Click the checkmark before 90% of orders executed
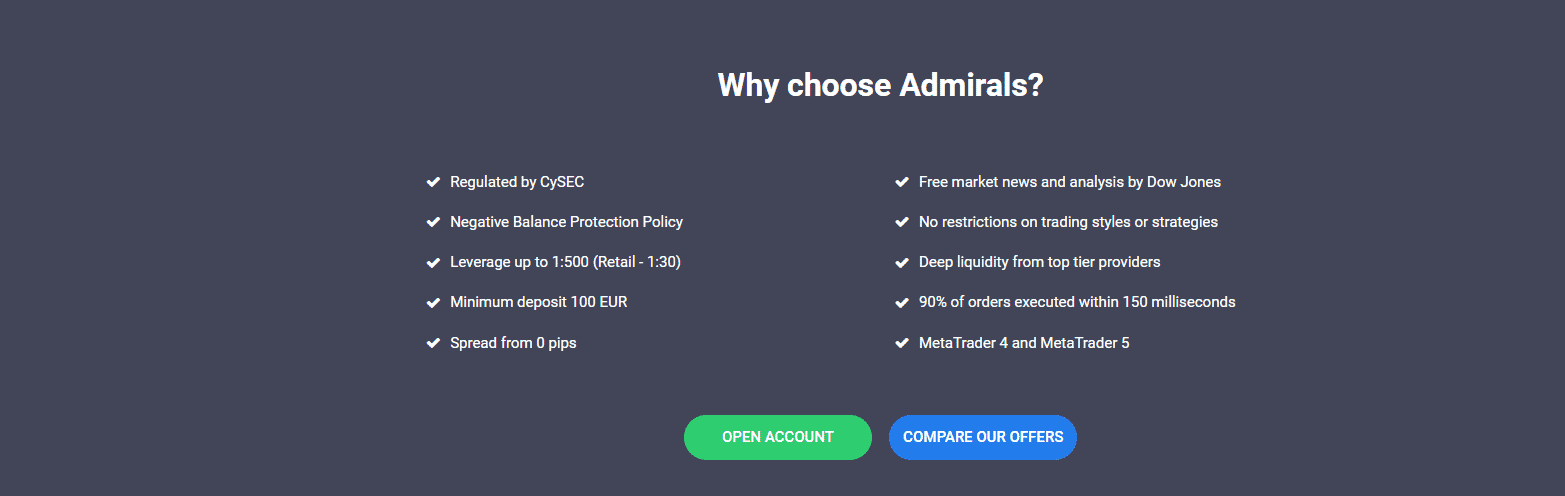 point(901,302)
